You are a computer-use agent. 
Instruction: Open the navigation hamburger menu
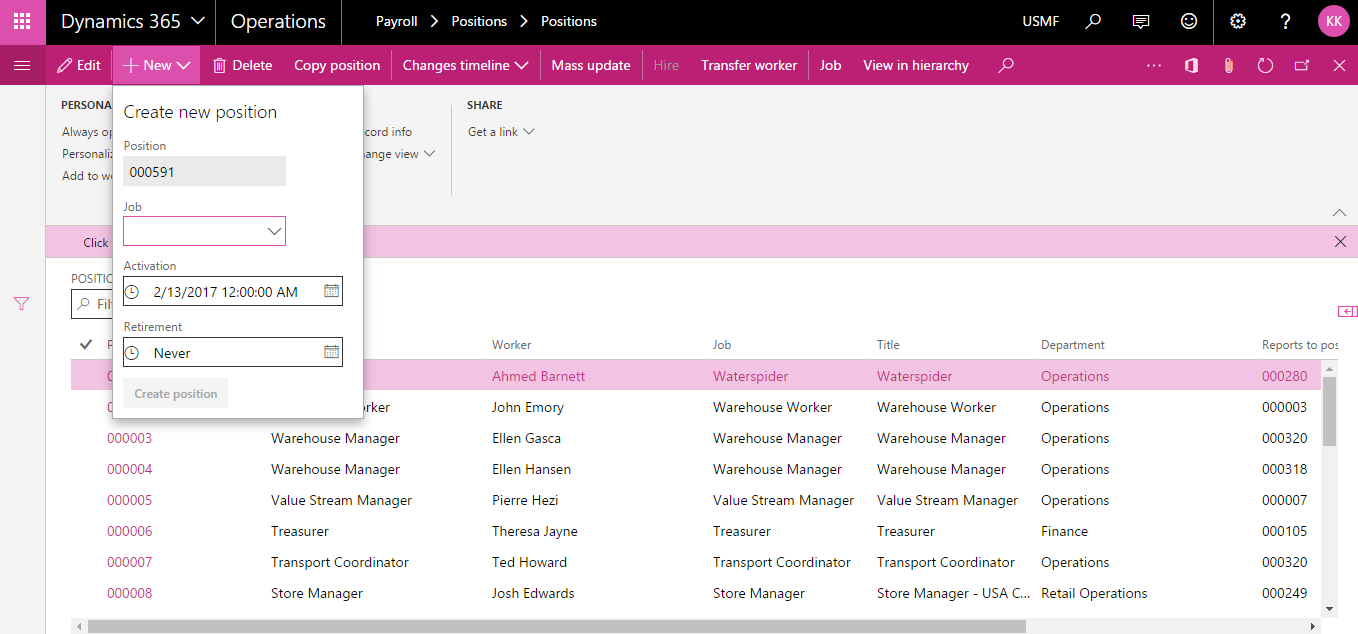pos(21,64)
